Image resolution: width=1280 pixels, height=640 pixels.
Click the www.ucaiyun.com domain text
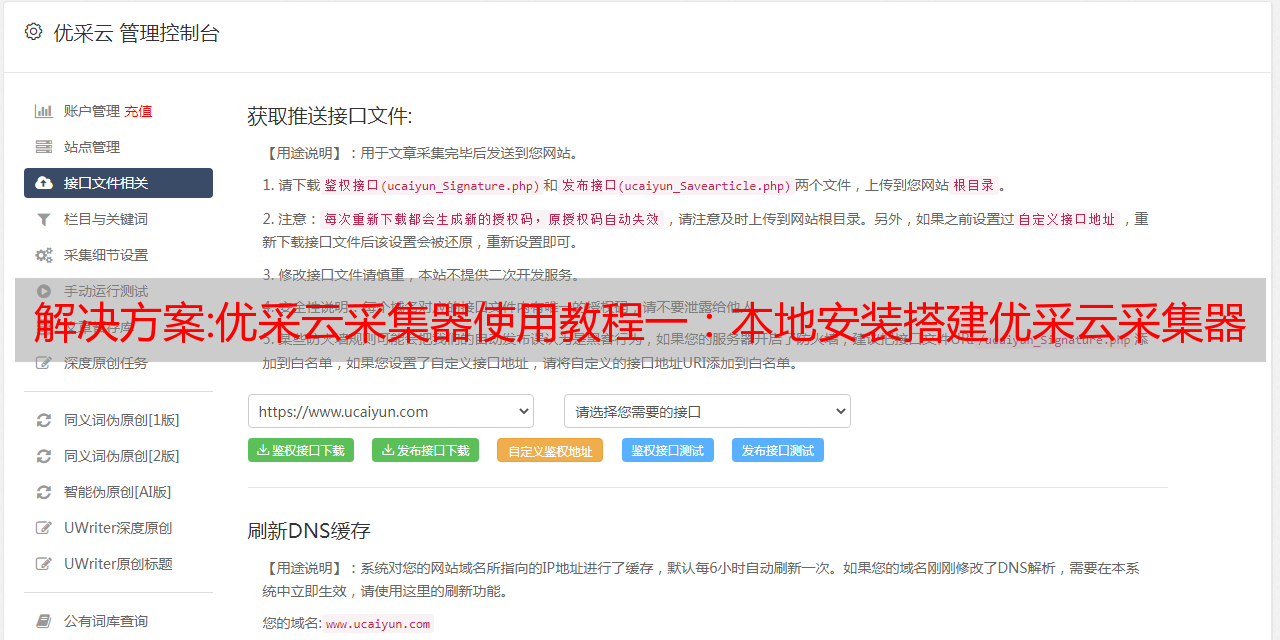(x=378, y=623)
